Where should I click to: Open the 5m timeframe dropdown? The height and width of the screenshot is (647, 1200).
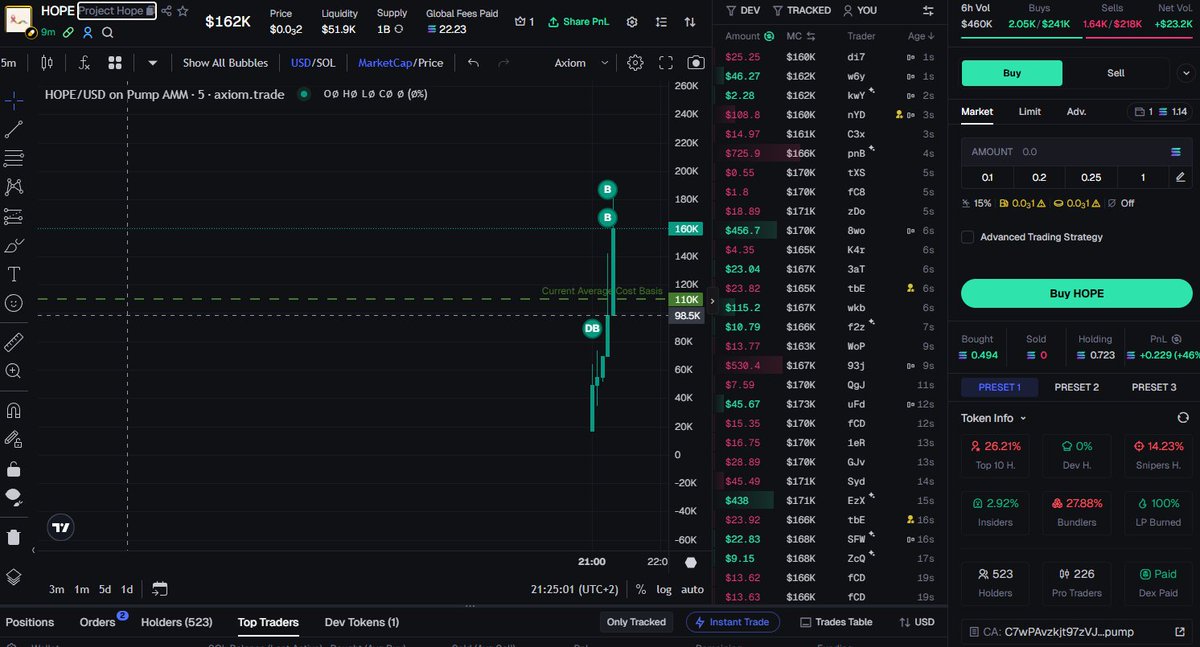[9, 63]
